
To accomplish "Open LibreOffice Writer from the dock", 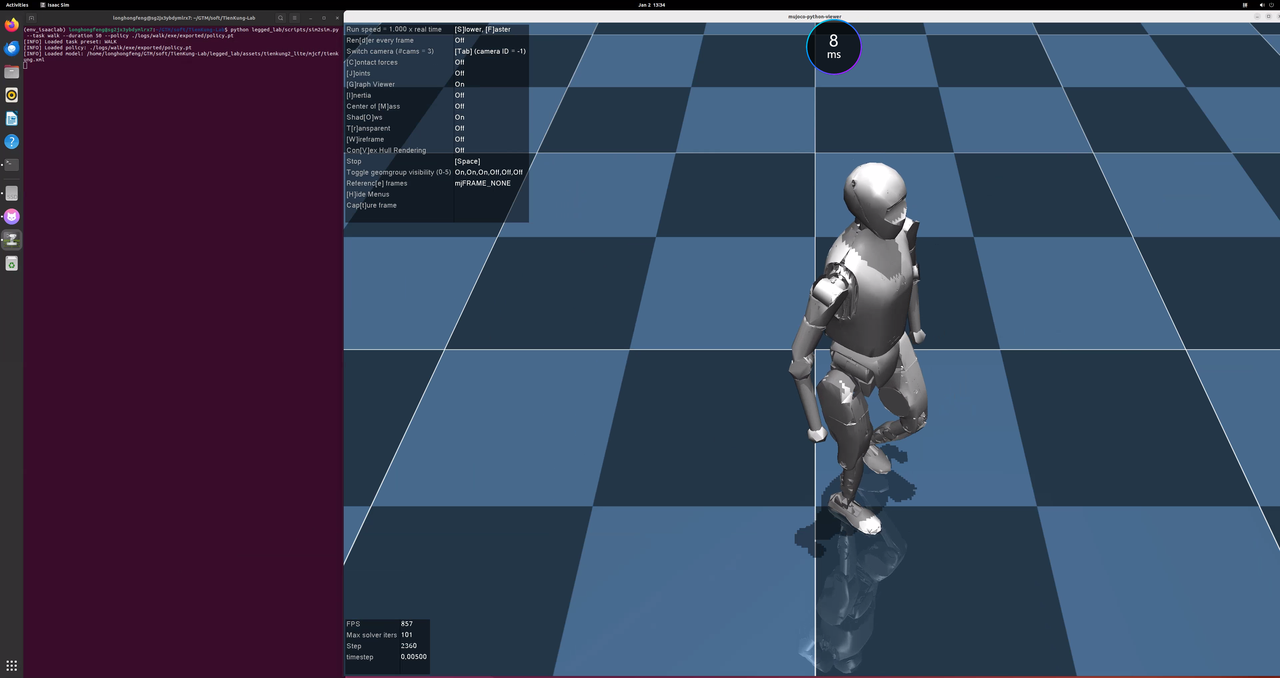I will pos(12,118).
